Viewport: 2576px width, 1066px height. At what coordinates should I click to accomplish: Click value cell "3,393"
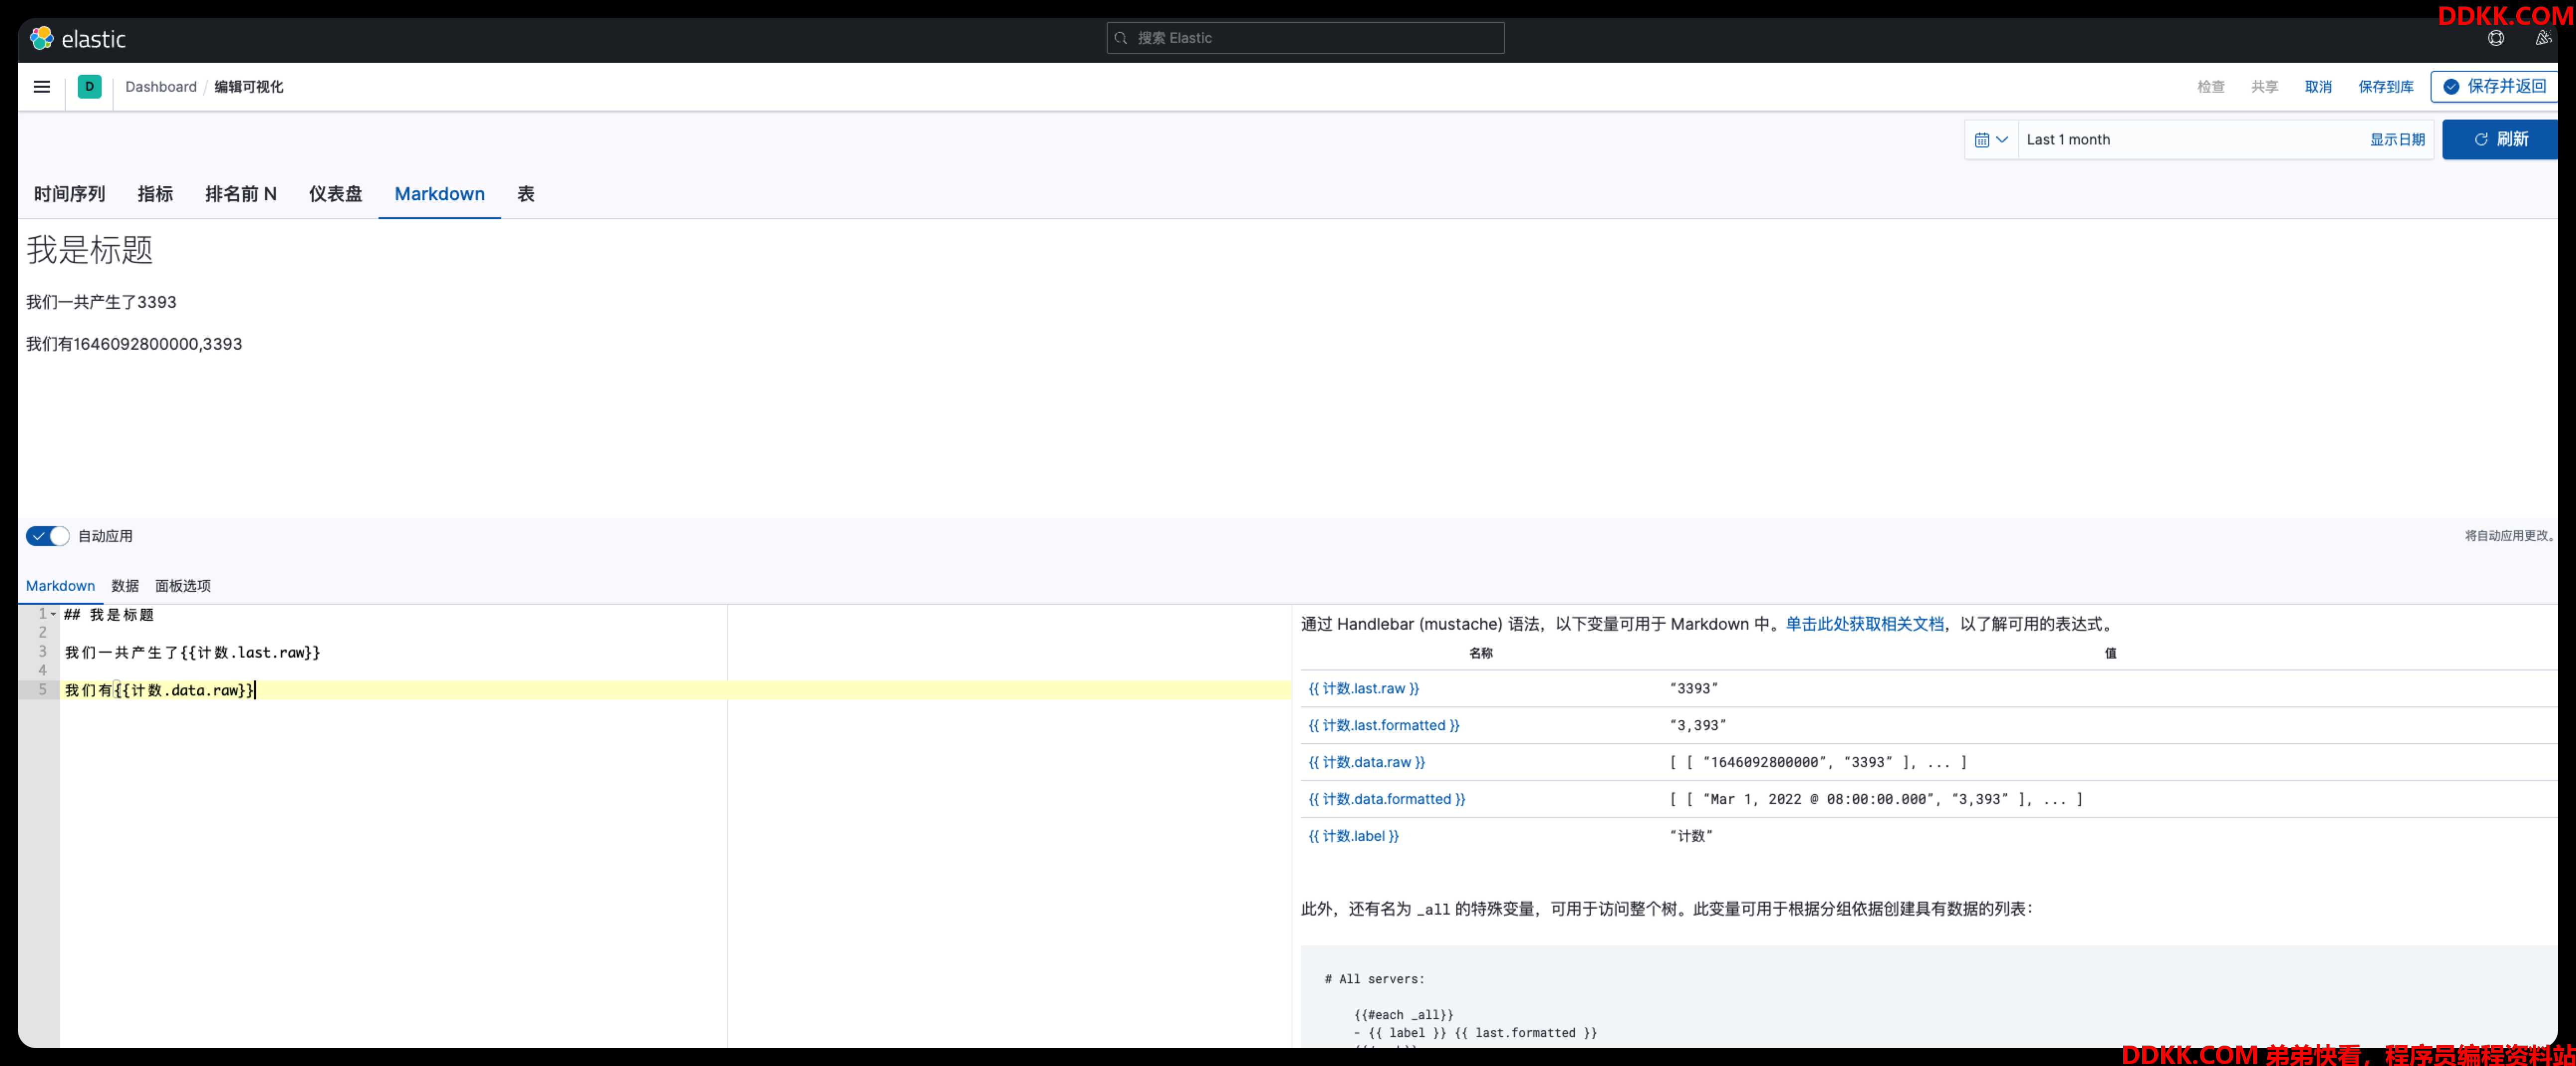(x=1697, y=726)
